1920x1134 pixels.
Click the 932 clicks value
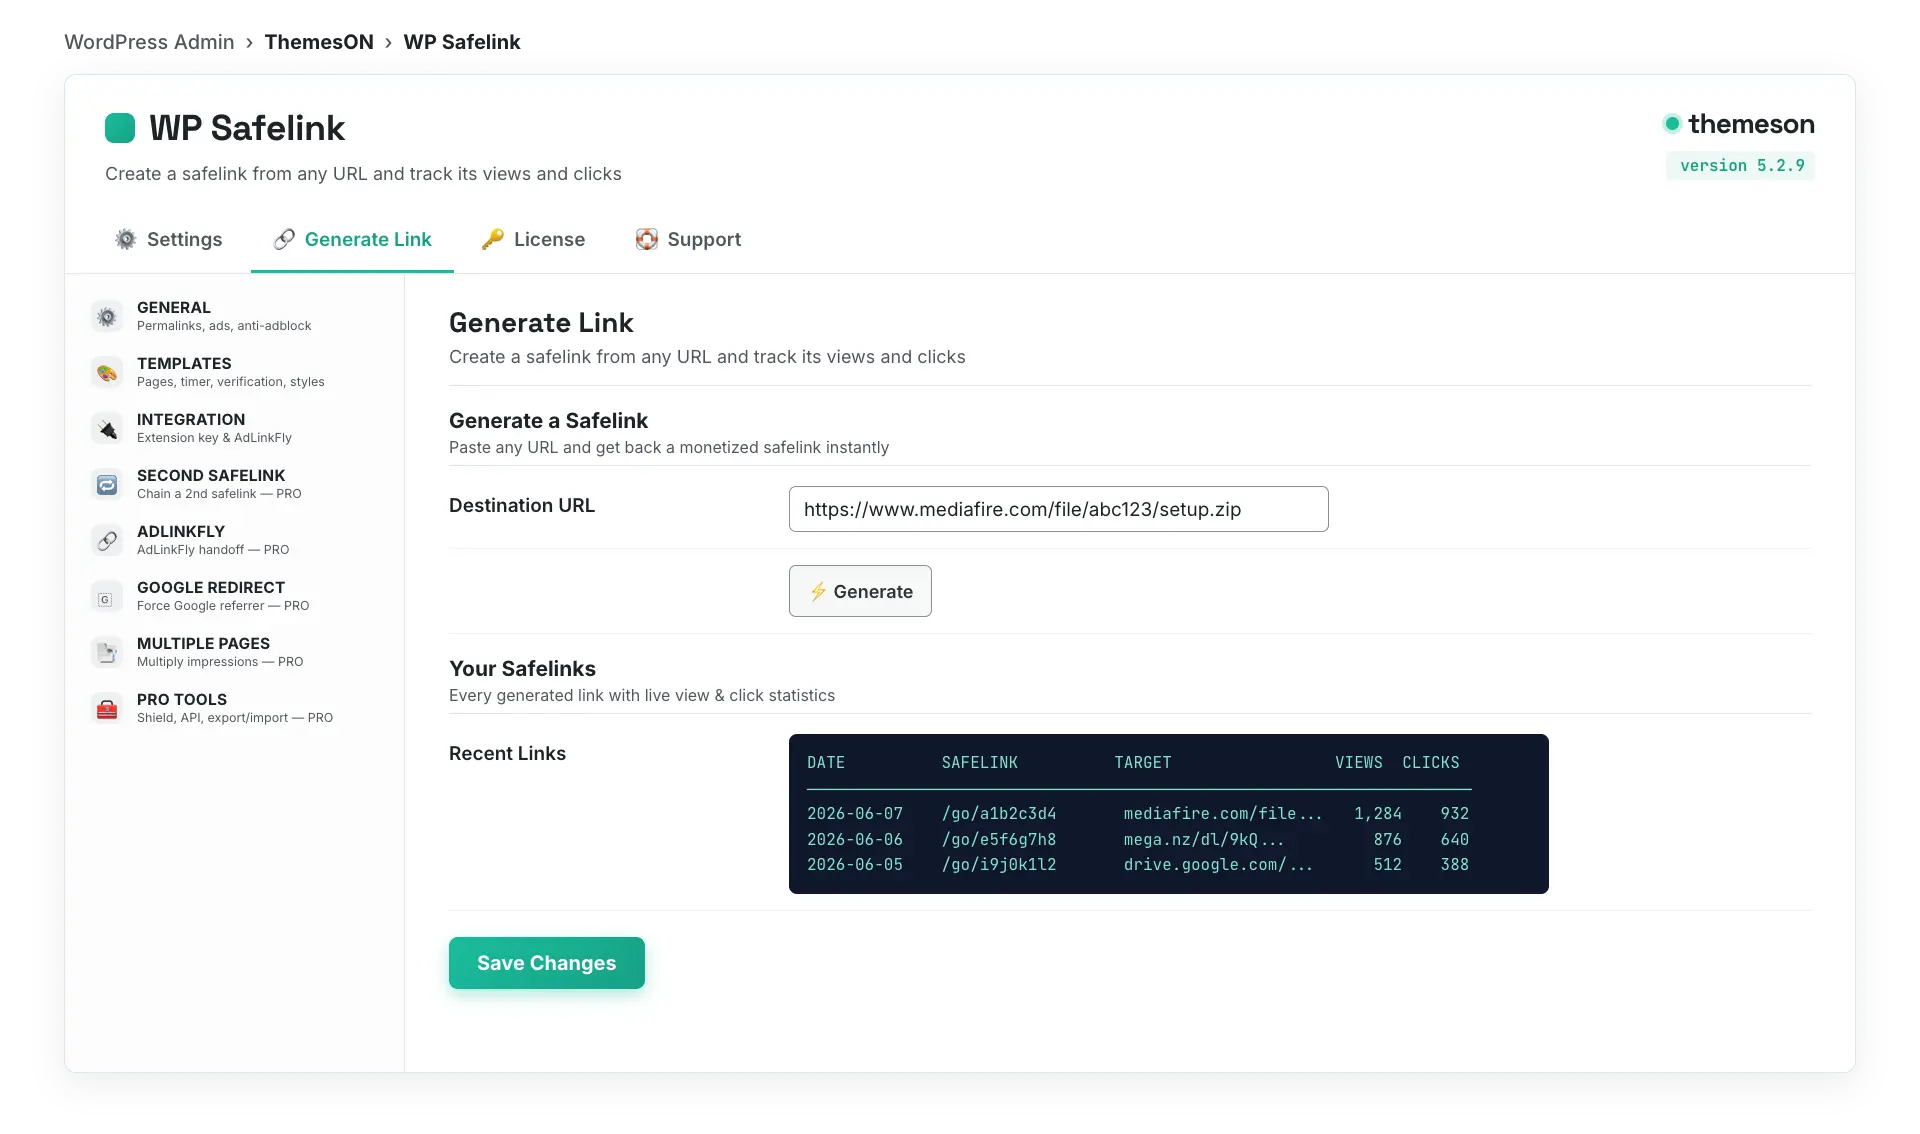point(1455,813)
